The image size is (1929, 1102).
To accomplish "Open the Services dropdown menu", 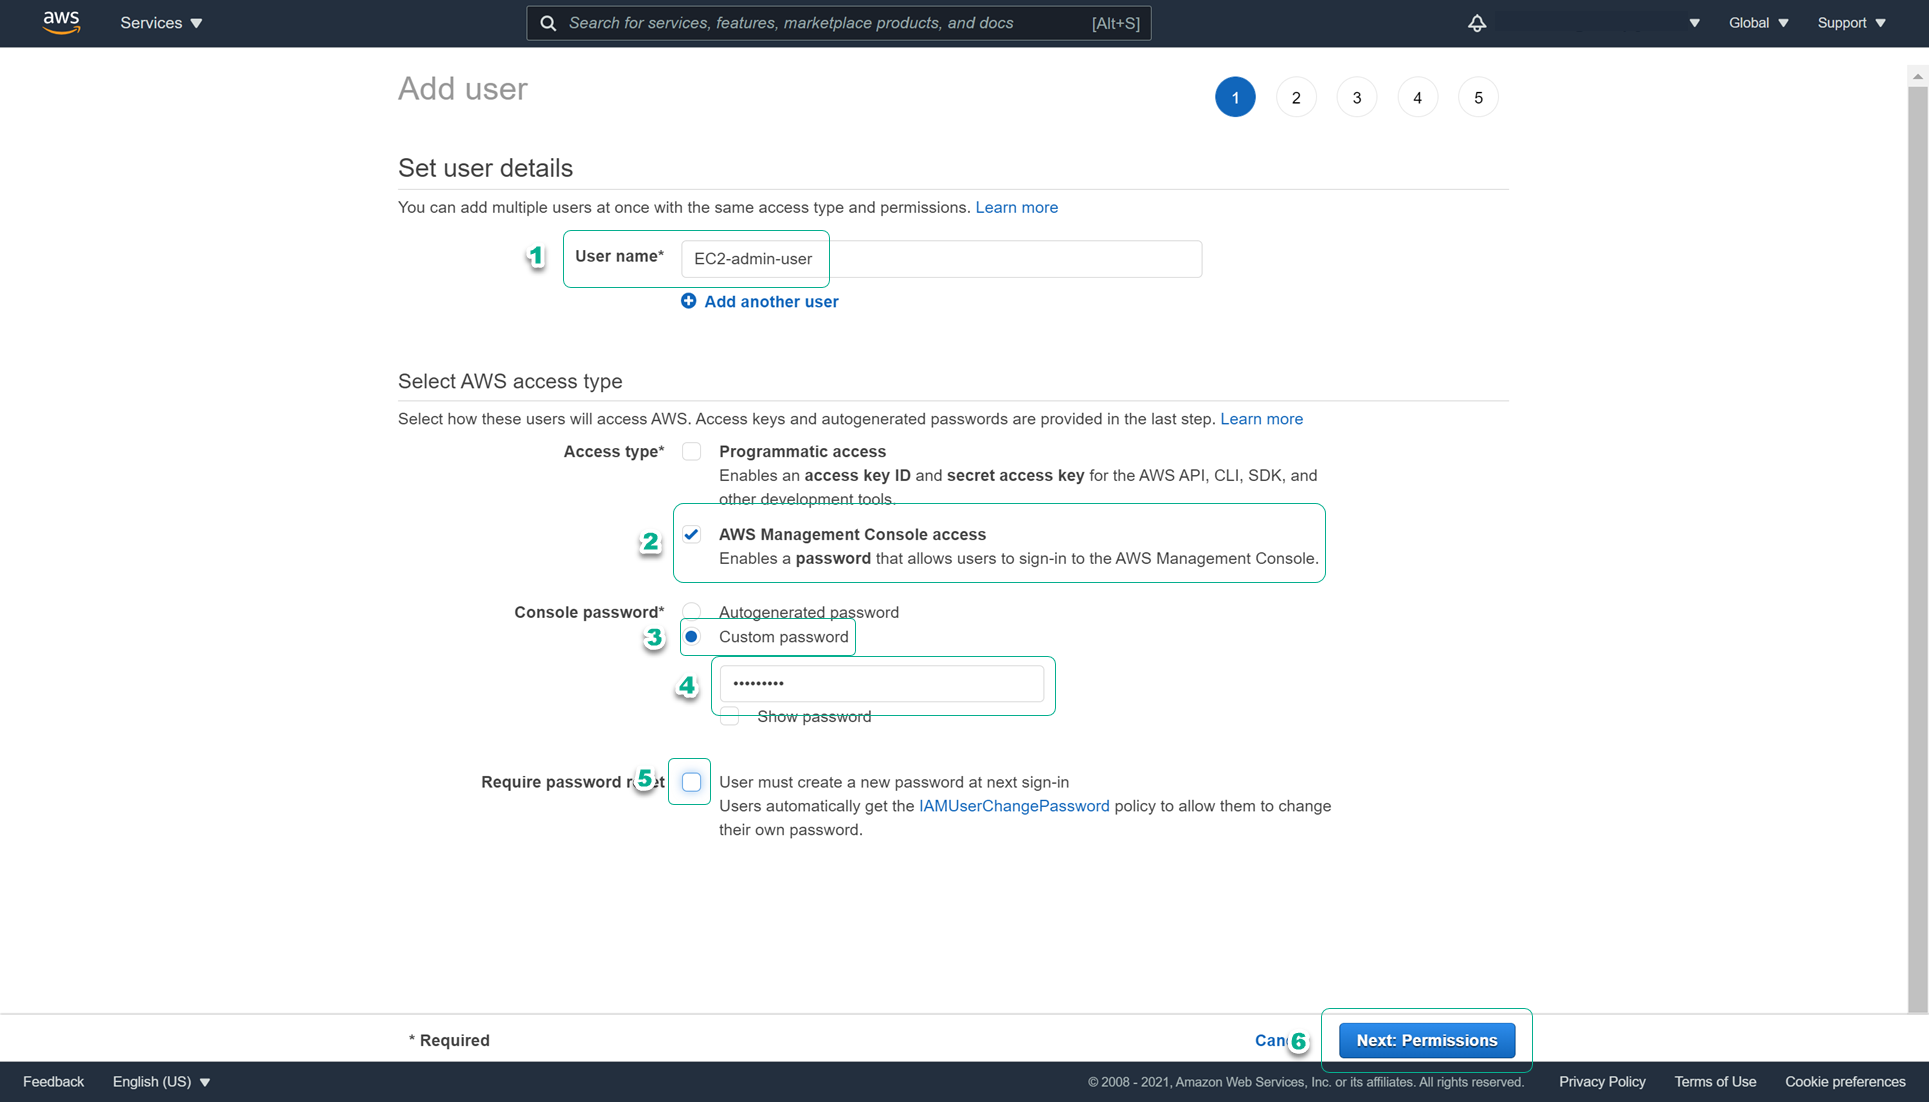I will (161, 23).
